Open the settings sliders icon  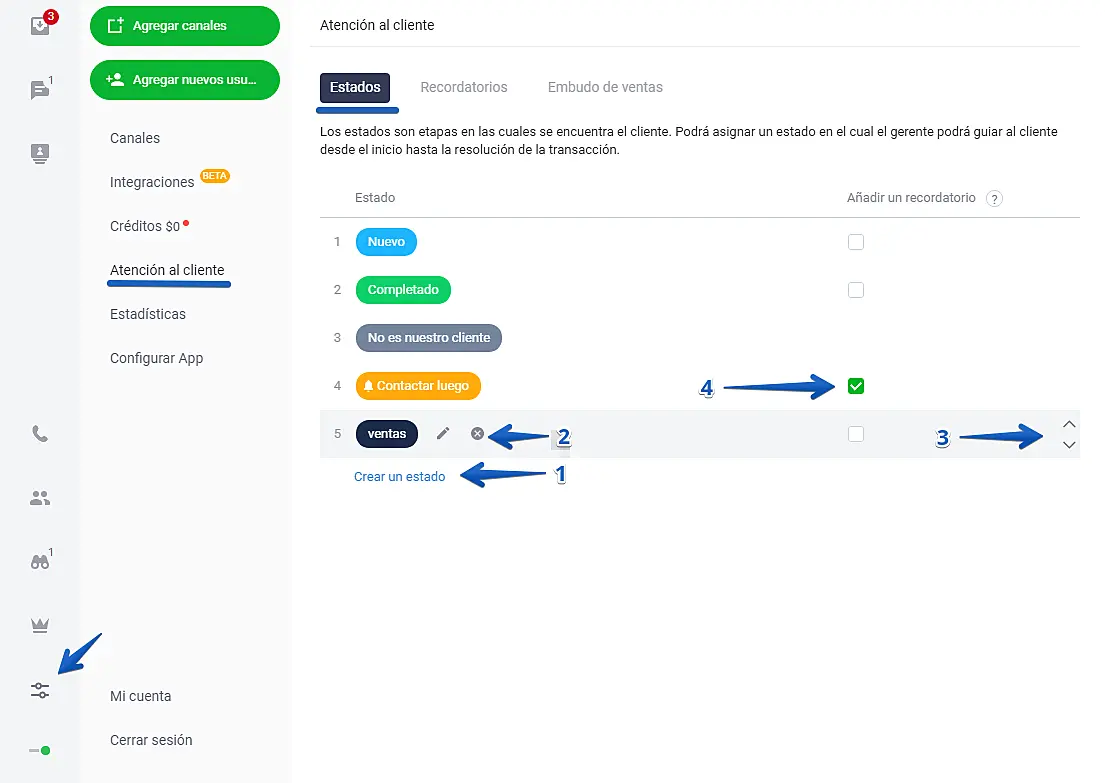pyautogui.click(x=40, y=690)
